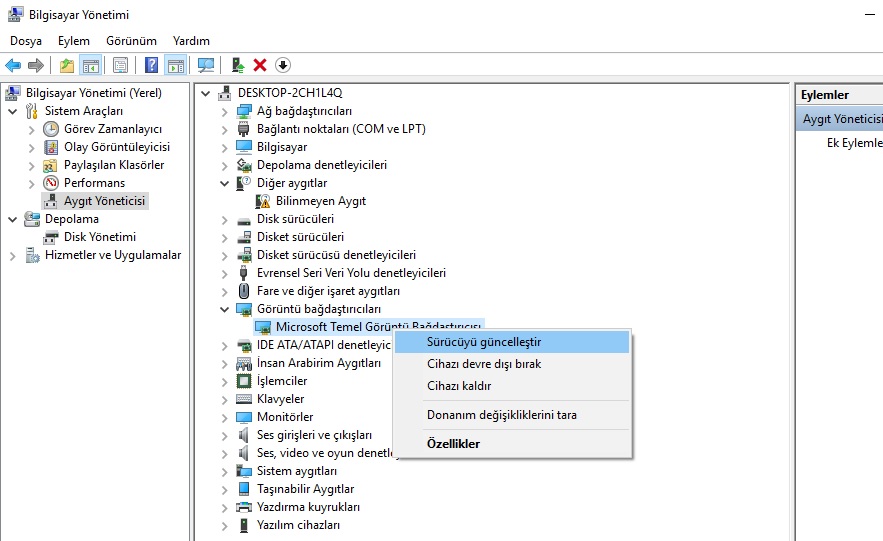Click the Yazdırma kuyrukları printer icon
The image size is (883, 541).
pyautogui.click(x=244, y=507)
